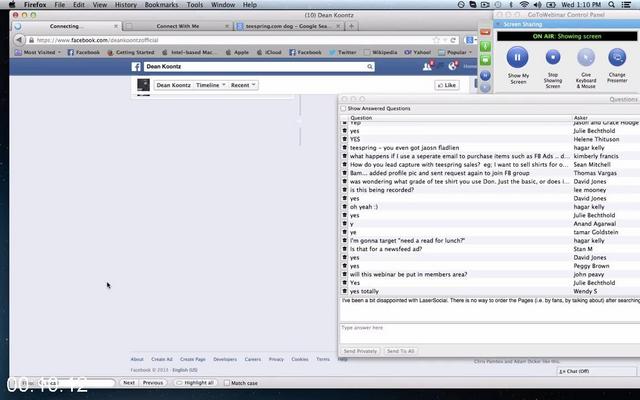The height and width of the screenshot is (400, 640).
Task: Click the Send Privately button
Action: (360, 351)
